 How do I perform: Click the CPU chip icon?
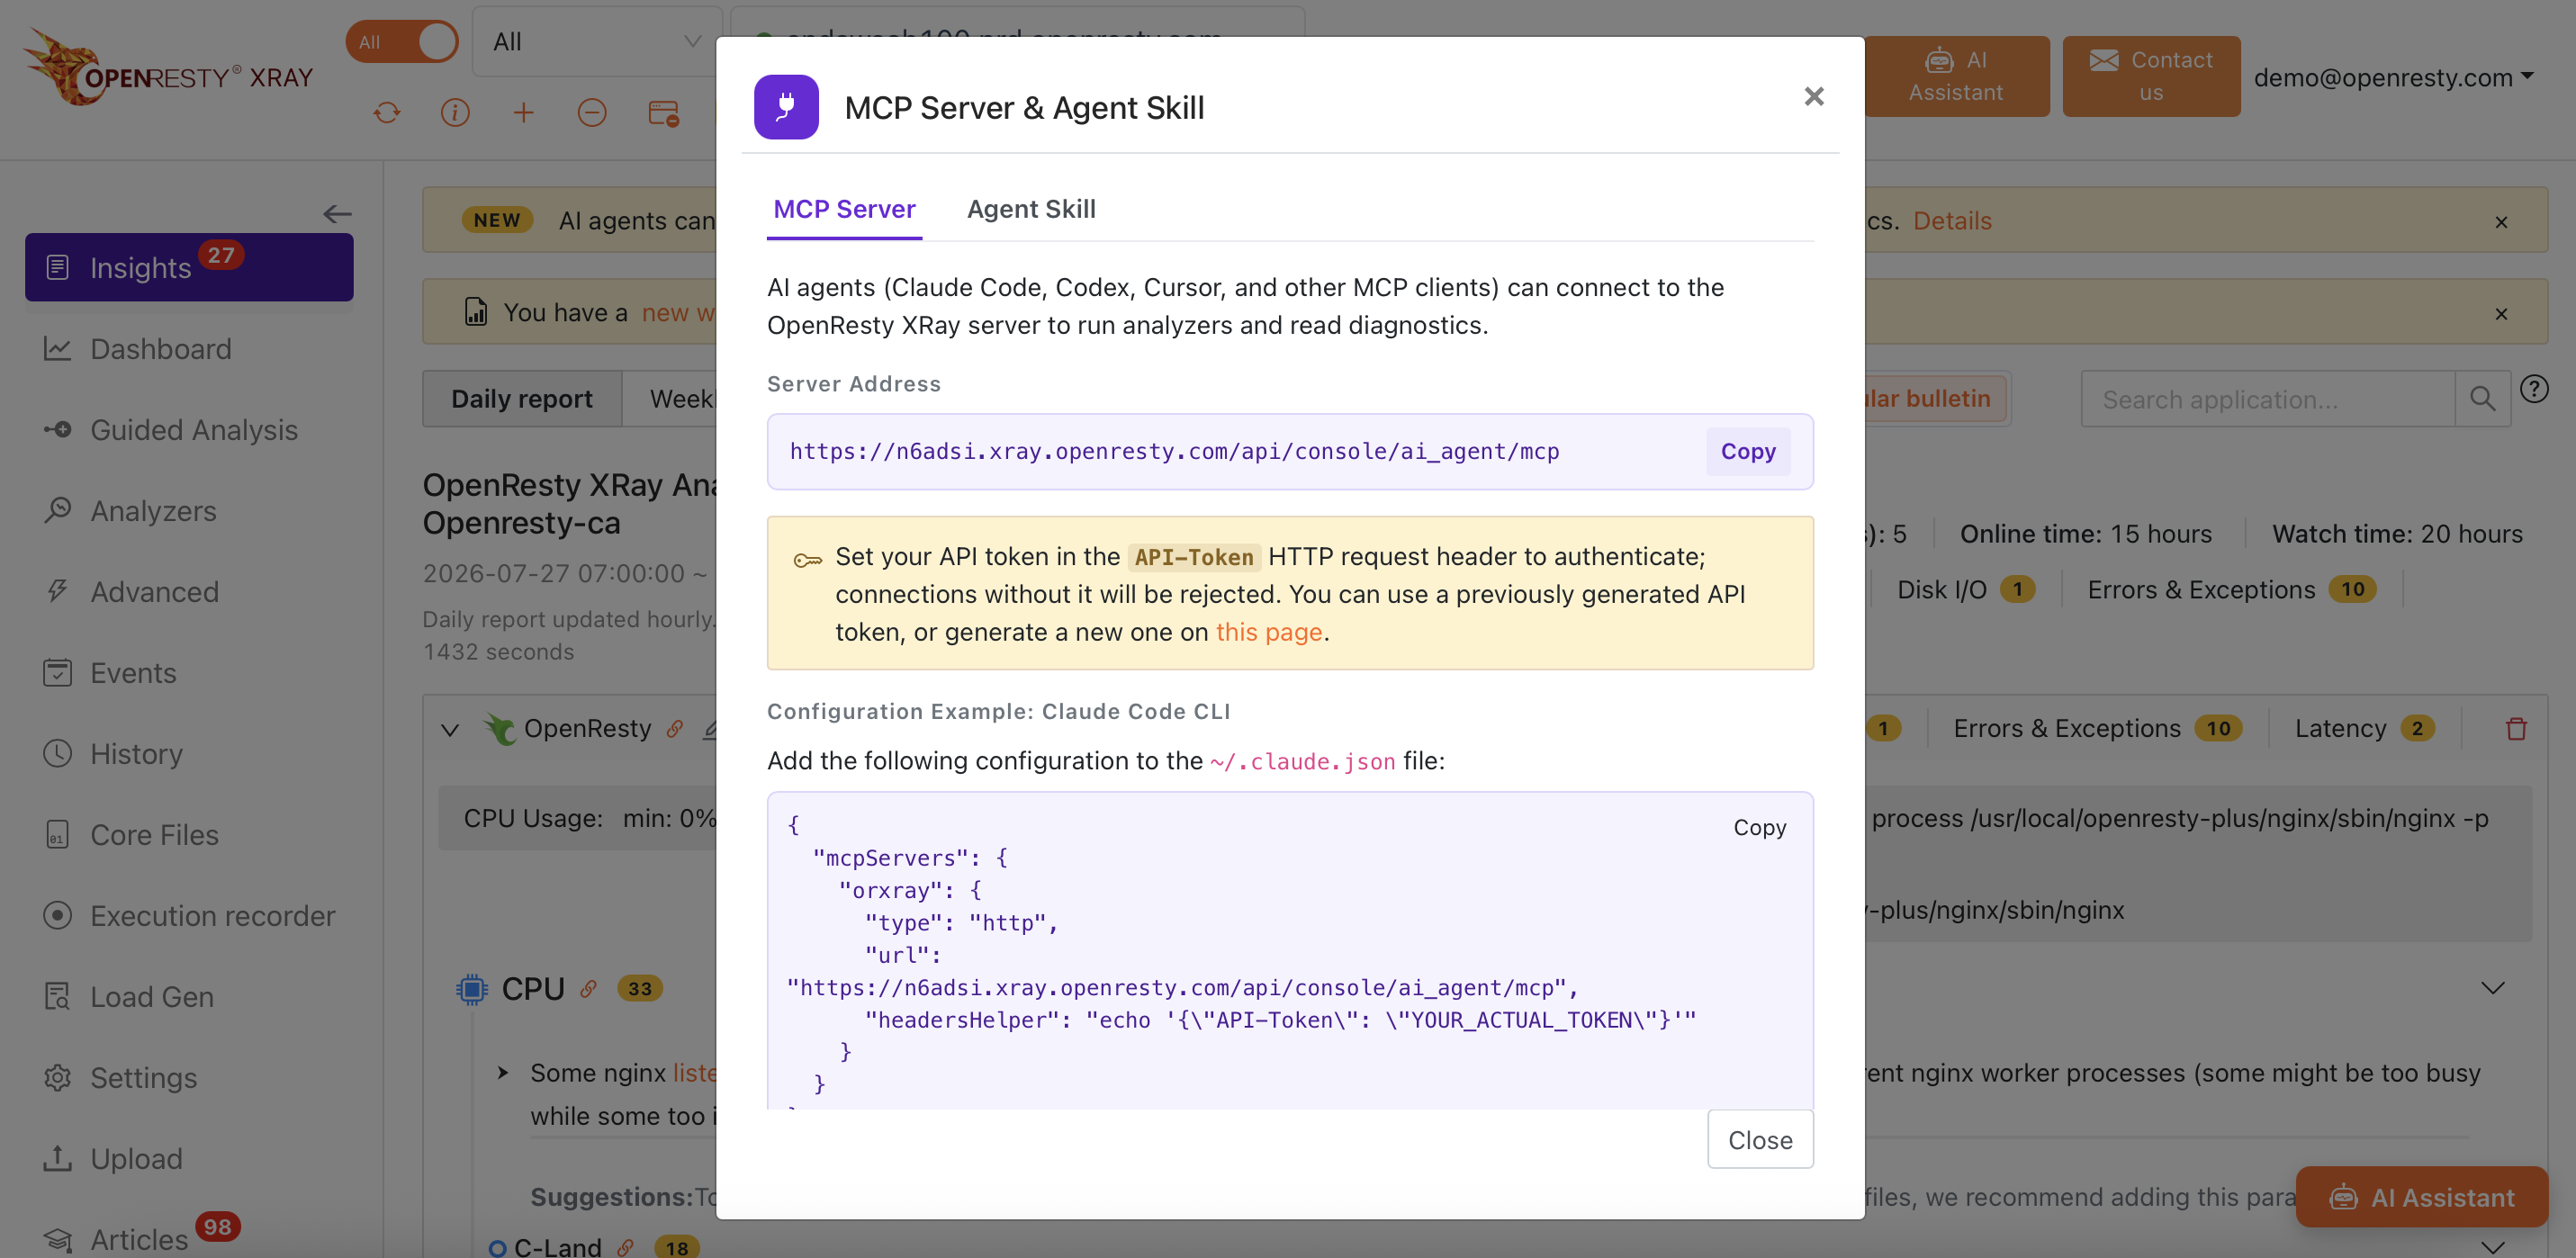471,988
